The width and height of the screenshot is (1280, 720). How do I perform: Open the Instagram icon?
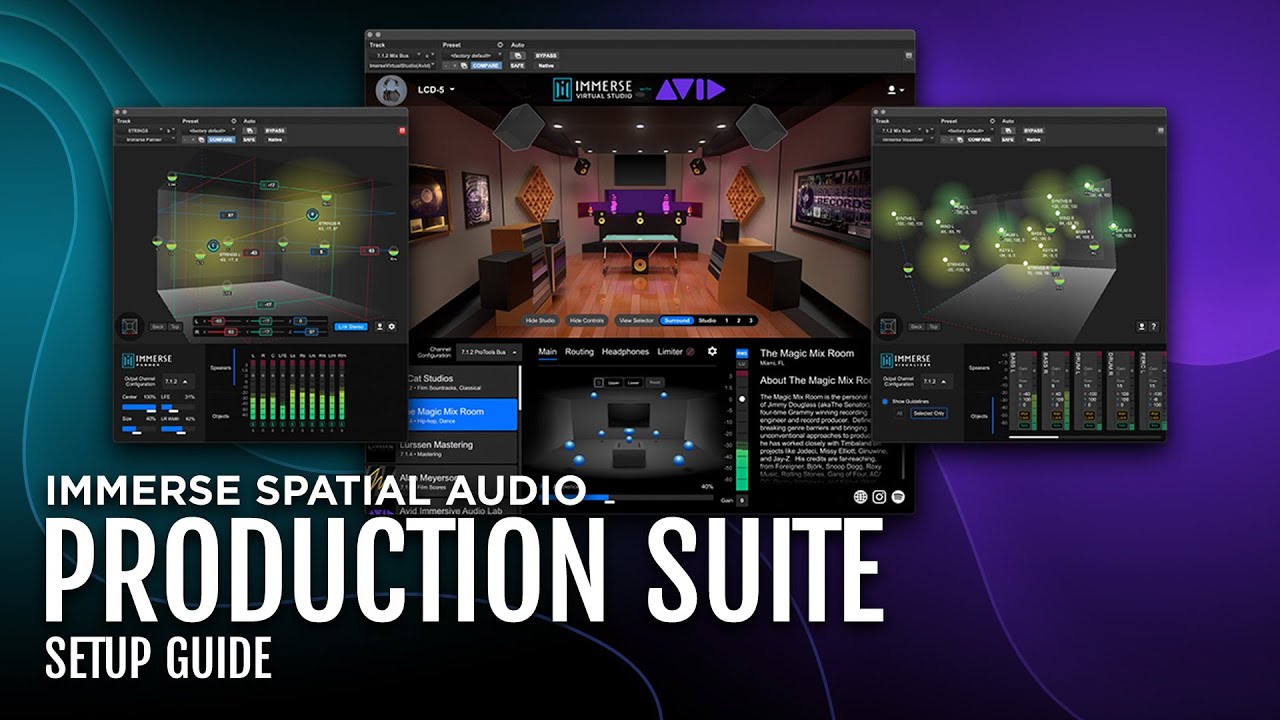[x=879, y=497]
